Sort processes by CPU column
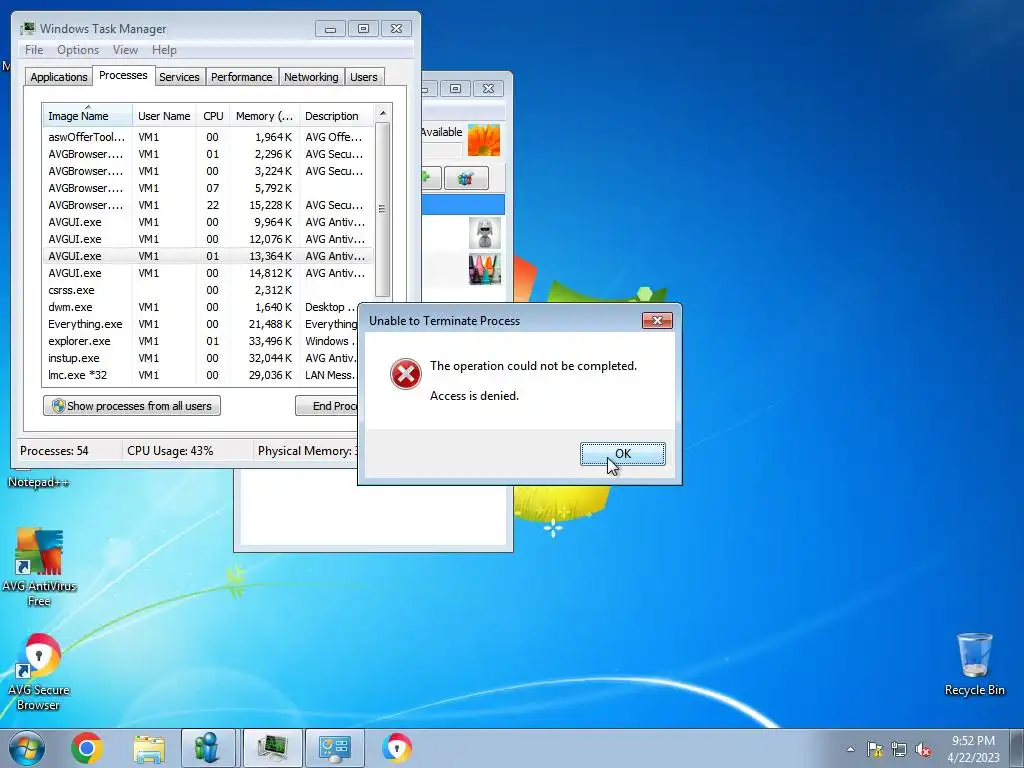The image size is (1024, 768). coord(213,116)
